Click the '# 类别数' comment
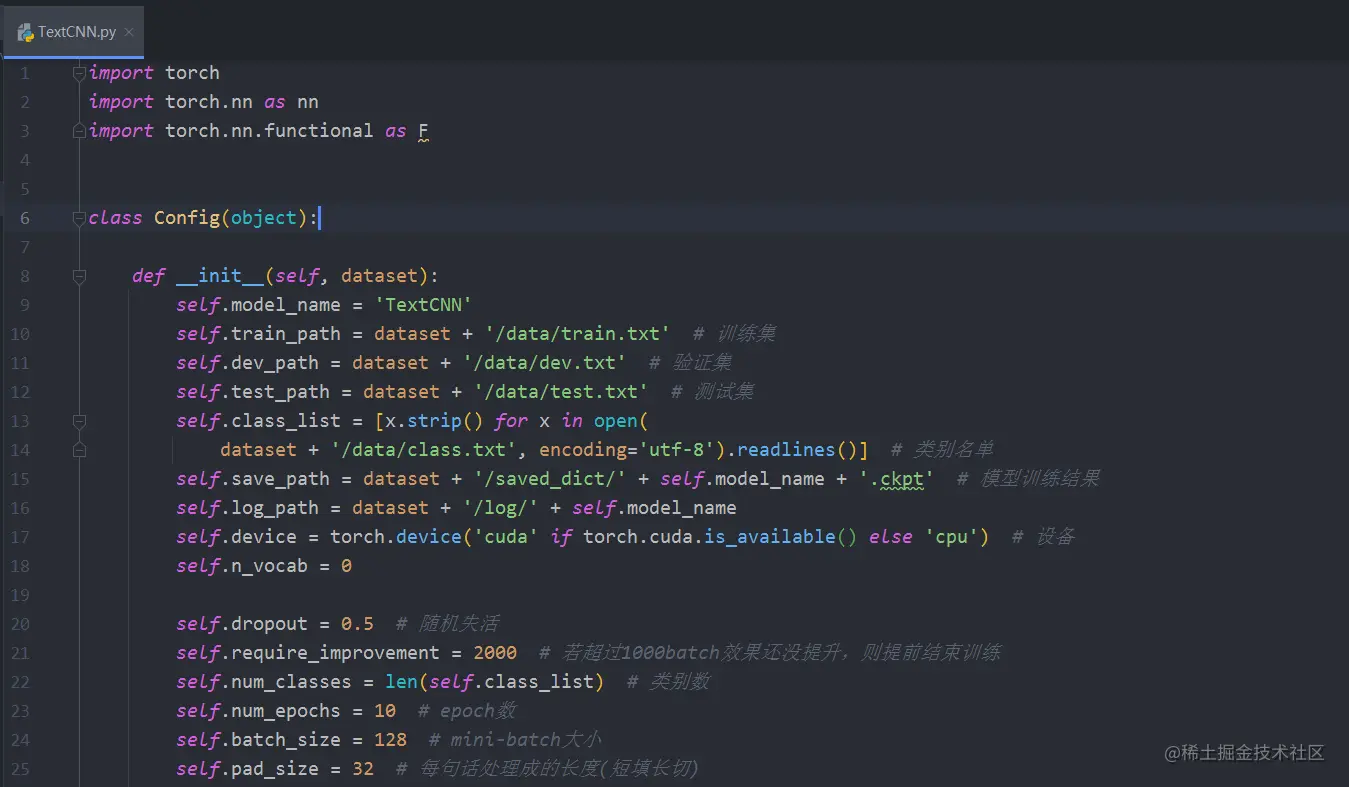Screen dimensions: 1349x787 [x=668, y=682]
